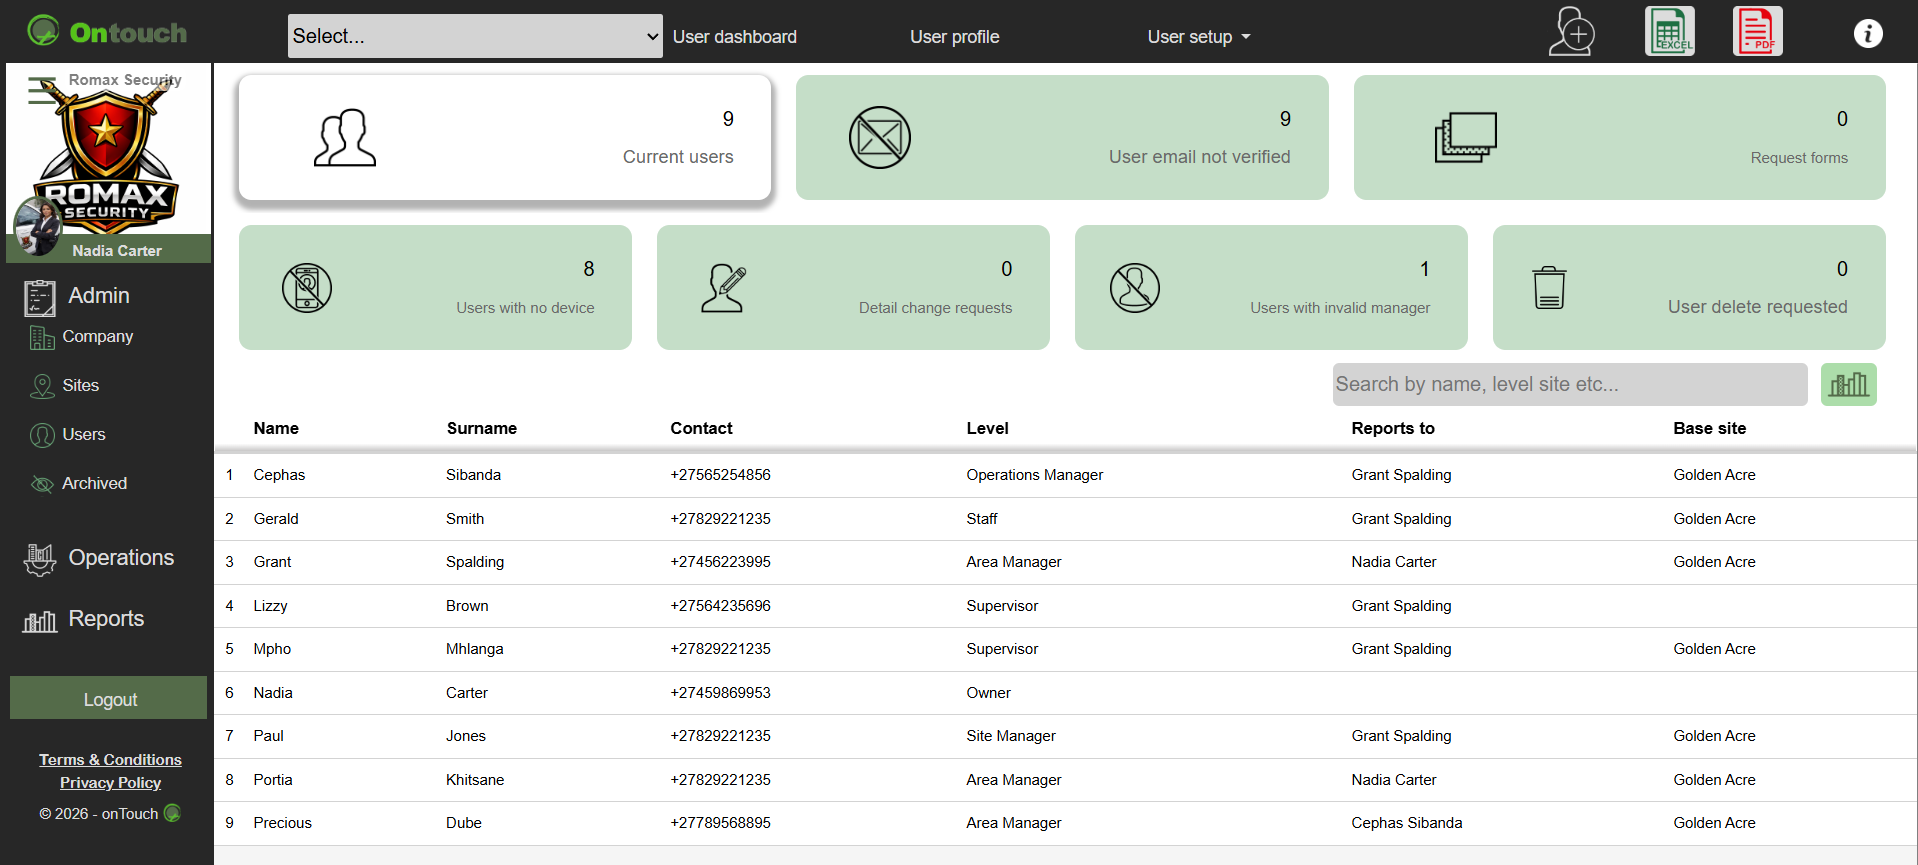1918x865 pixels.
Task: Expand the User setup menu
Action: (x=1198, y=37)
